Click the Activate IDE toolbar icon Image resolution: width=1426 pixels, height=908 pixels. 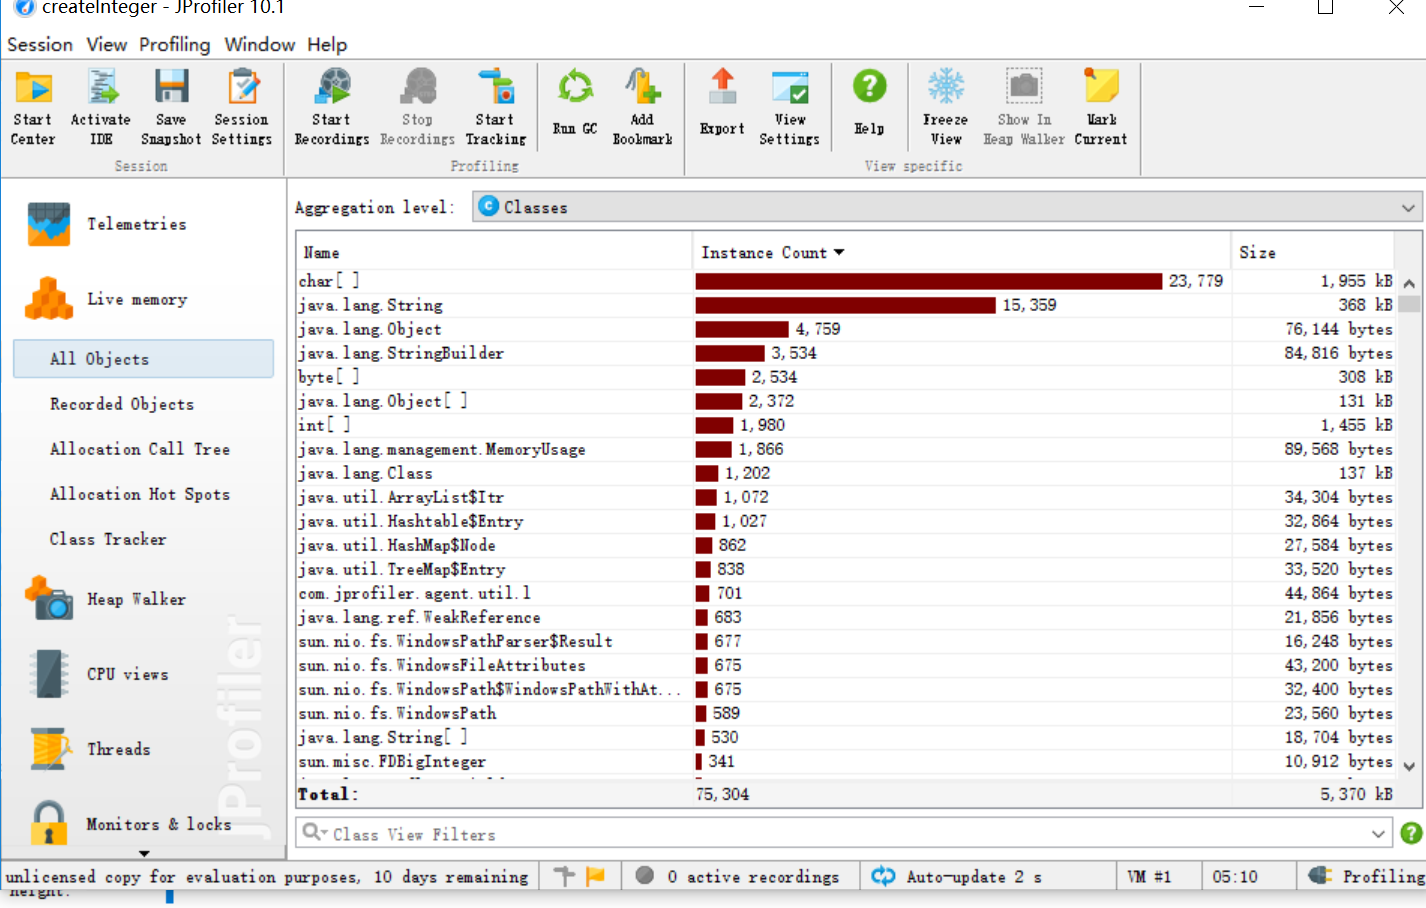pos(101,108)
